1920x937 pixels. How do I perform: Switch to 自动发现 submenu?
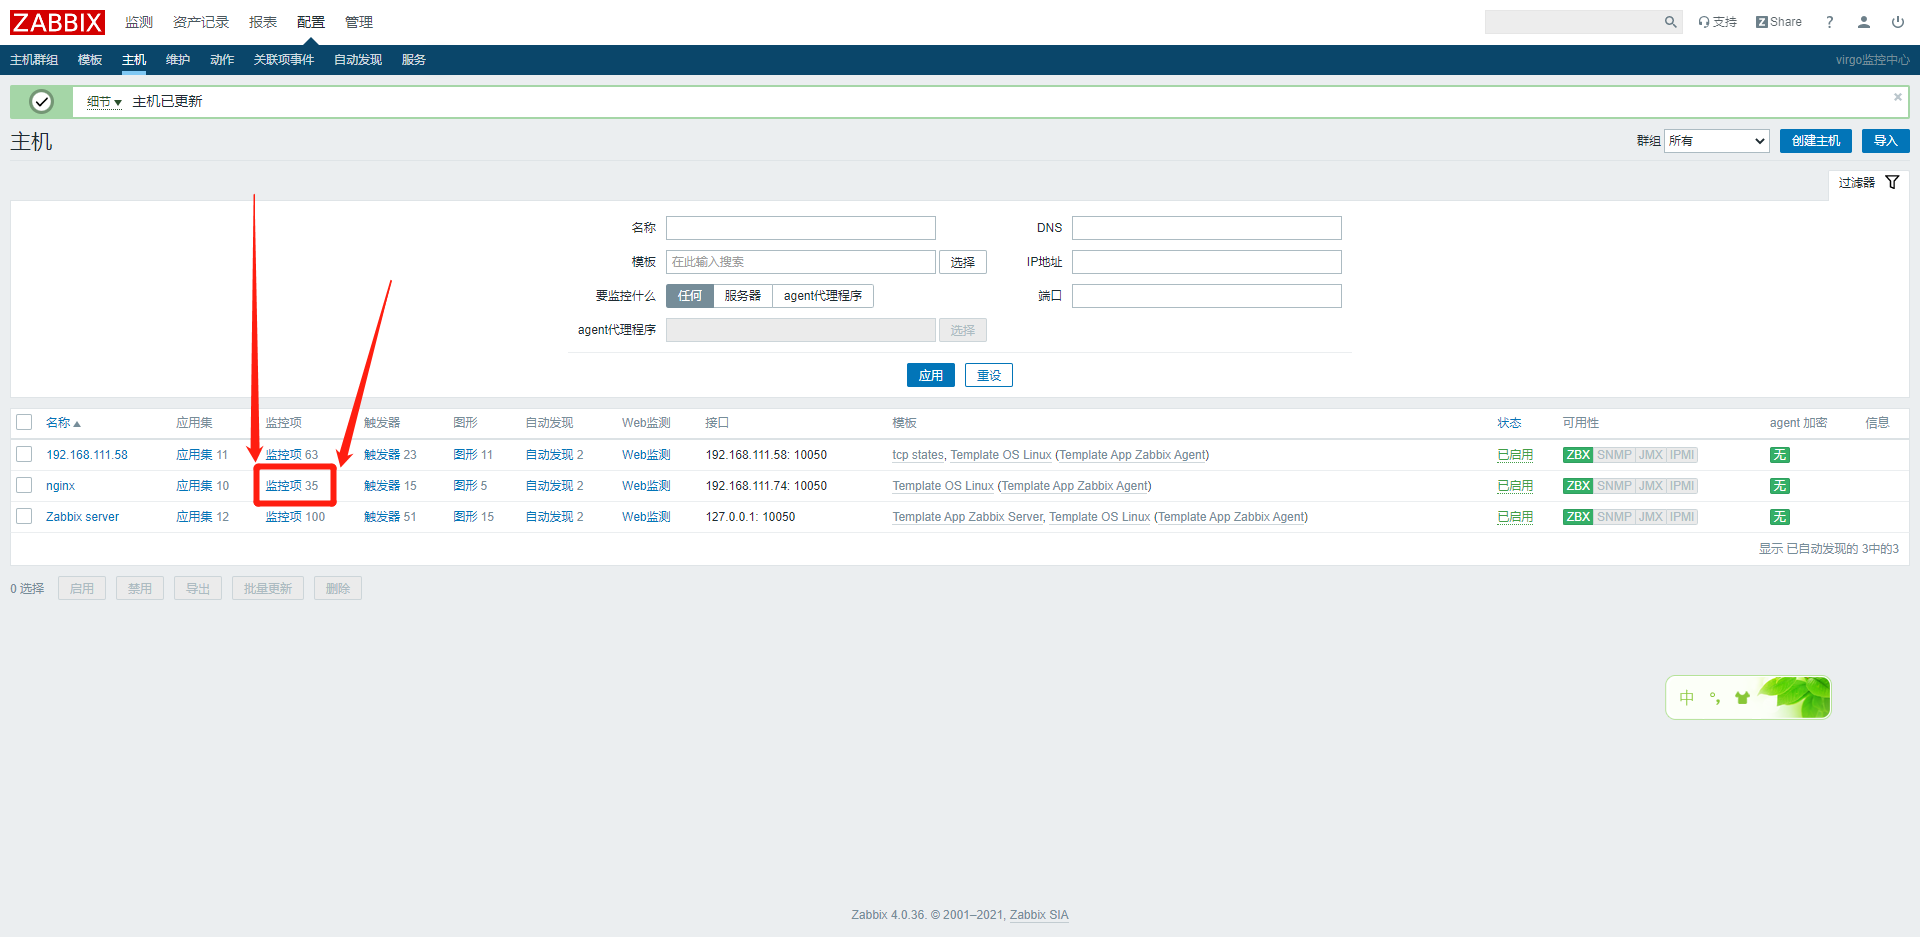tap(358, 60)
